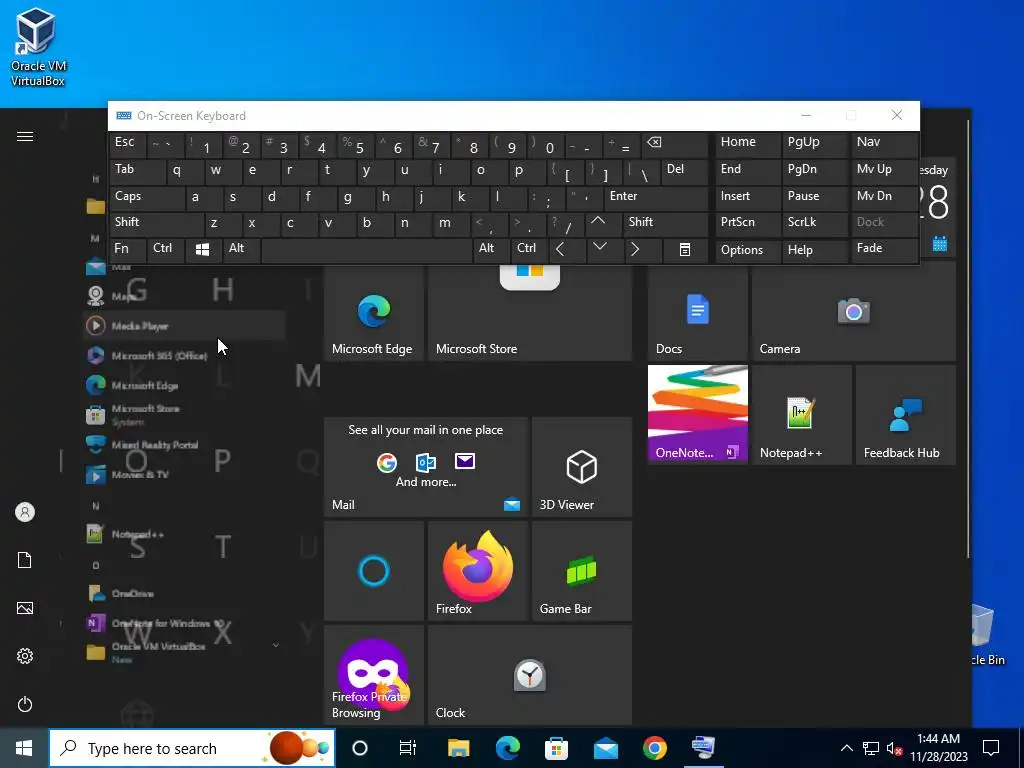The image size is (1024, 768).
Task: Click the context menu key on keyboard
Action: tap(684, 249)
